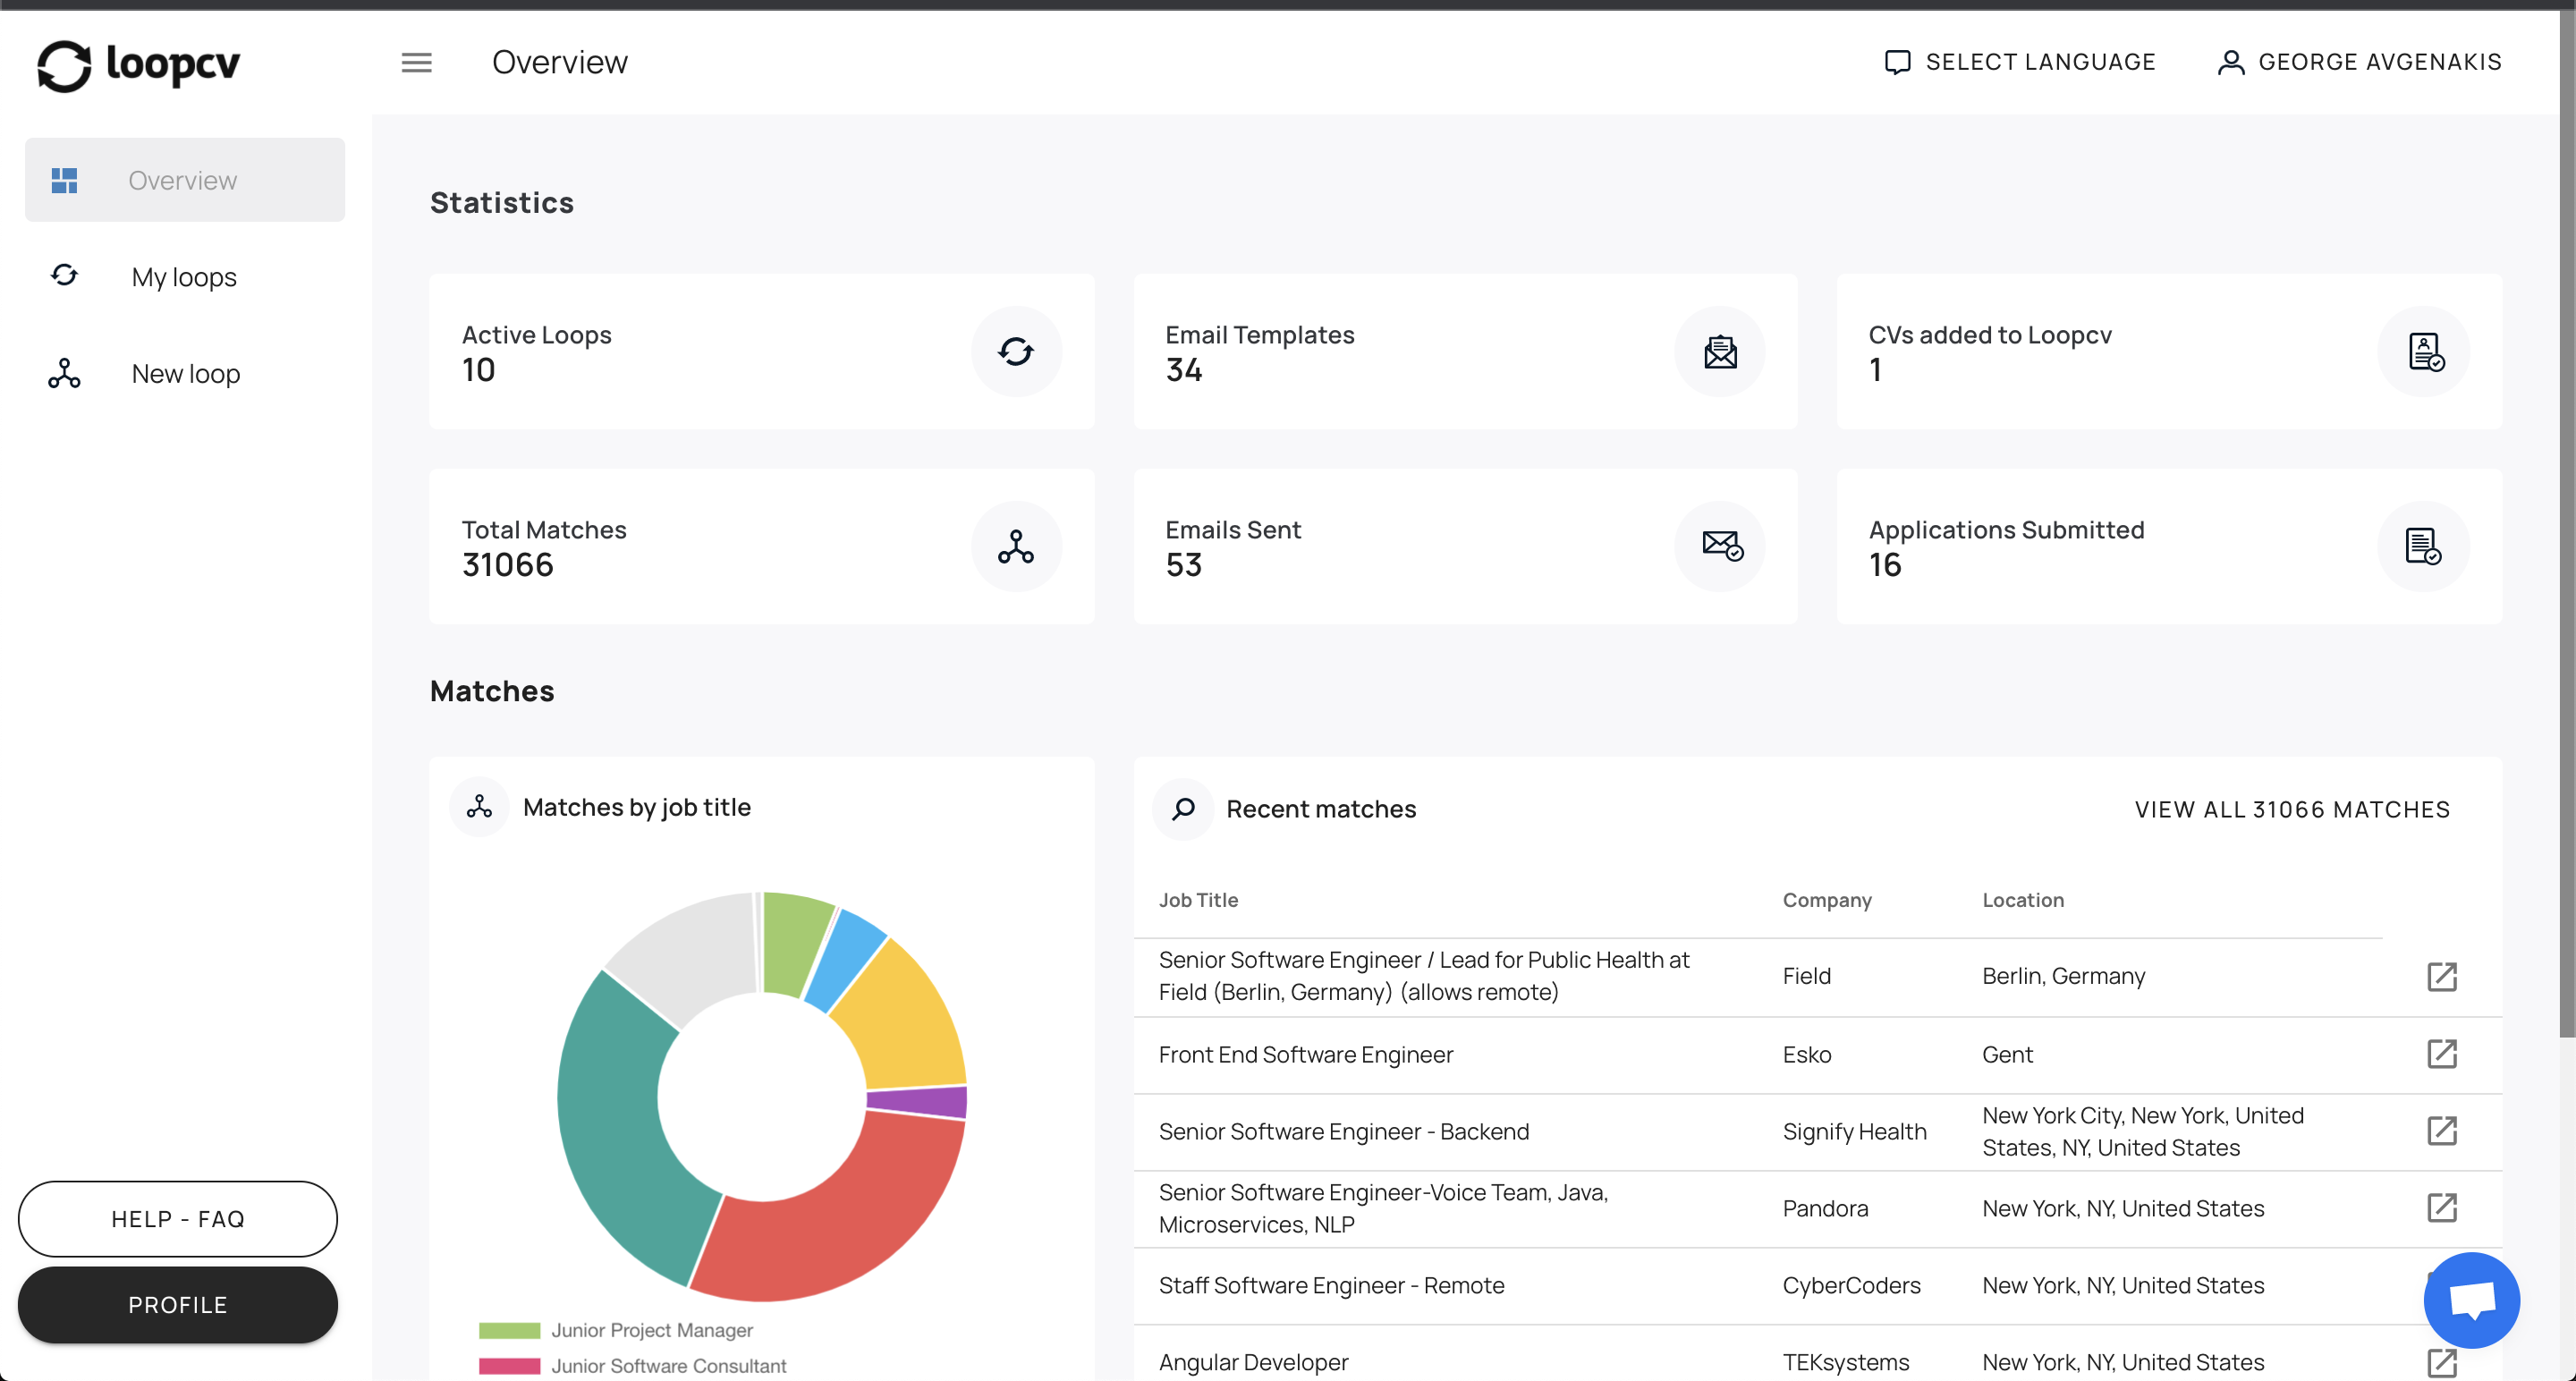This screenshot has height=1381, width=2576.
Task: Click the loopcv logo
Action: pyautogui.click(x=138, y=65)
